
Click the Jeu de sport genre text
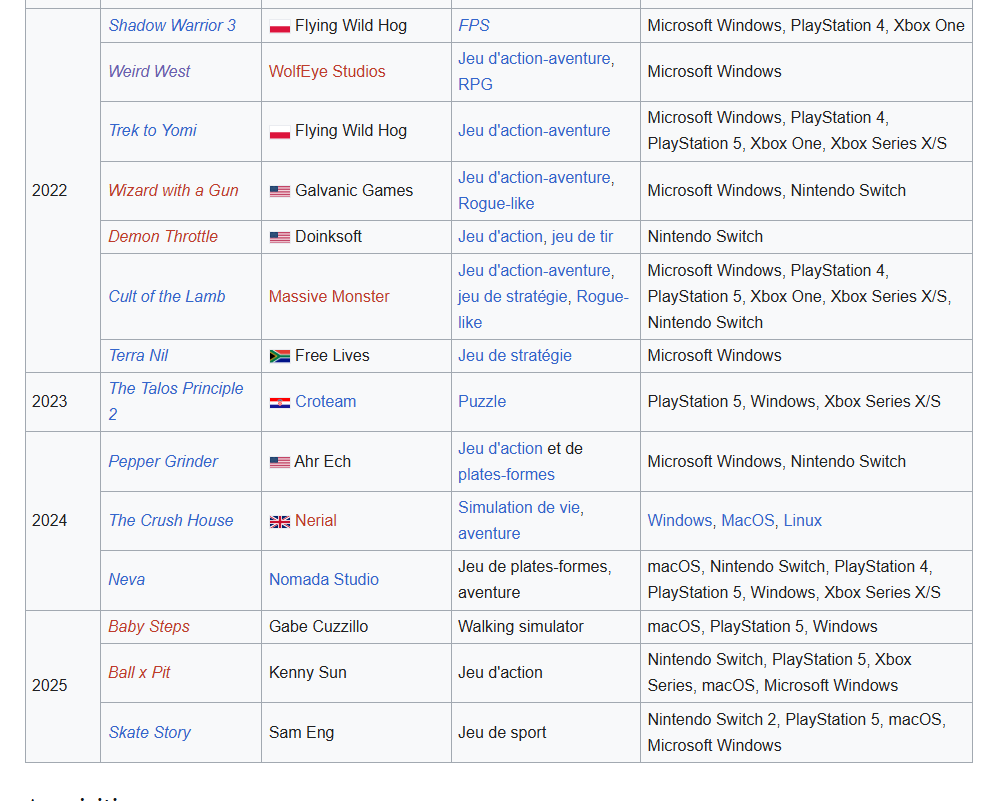502,733
